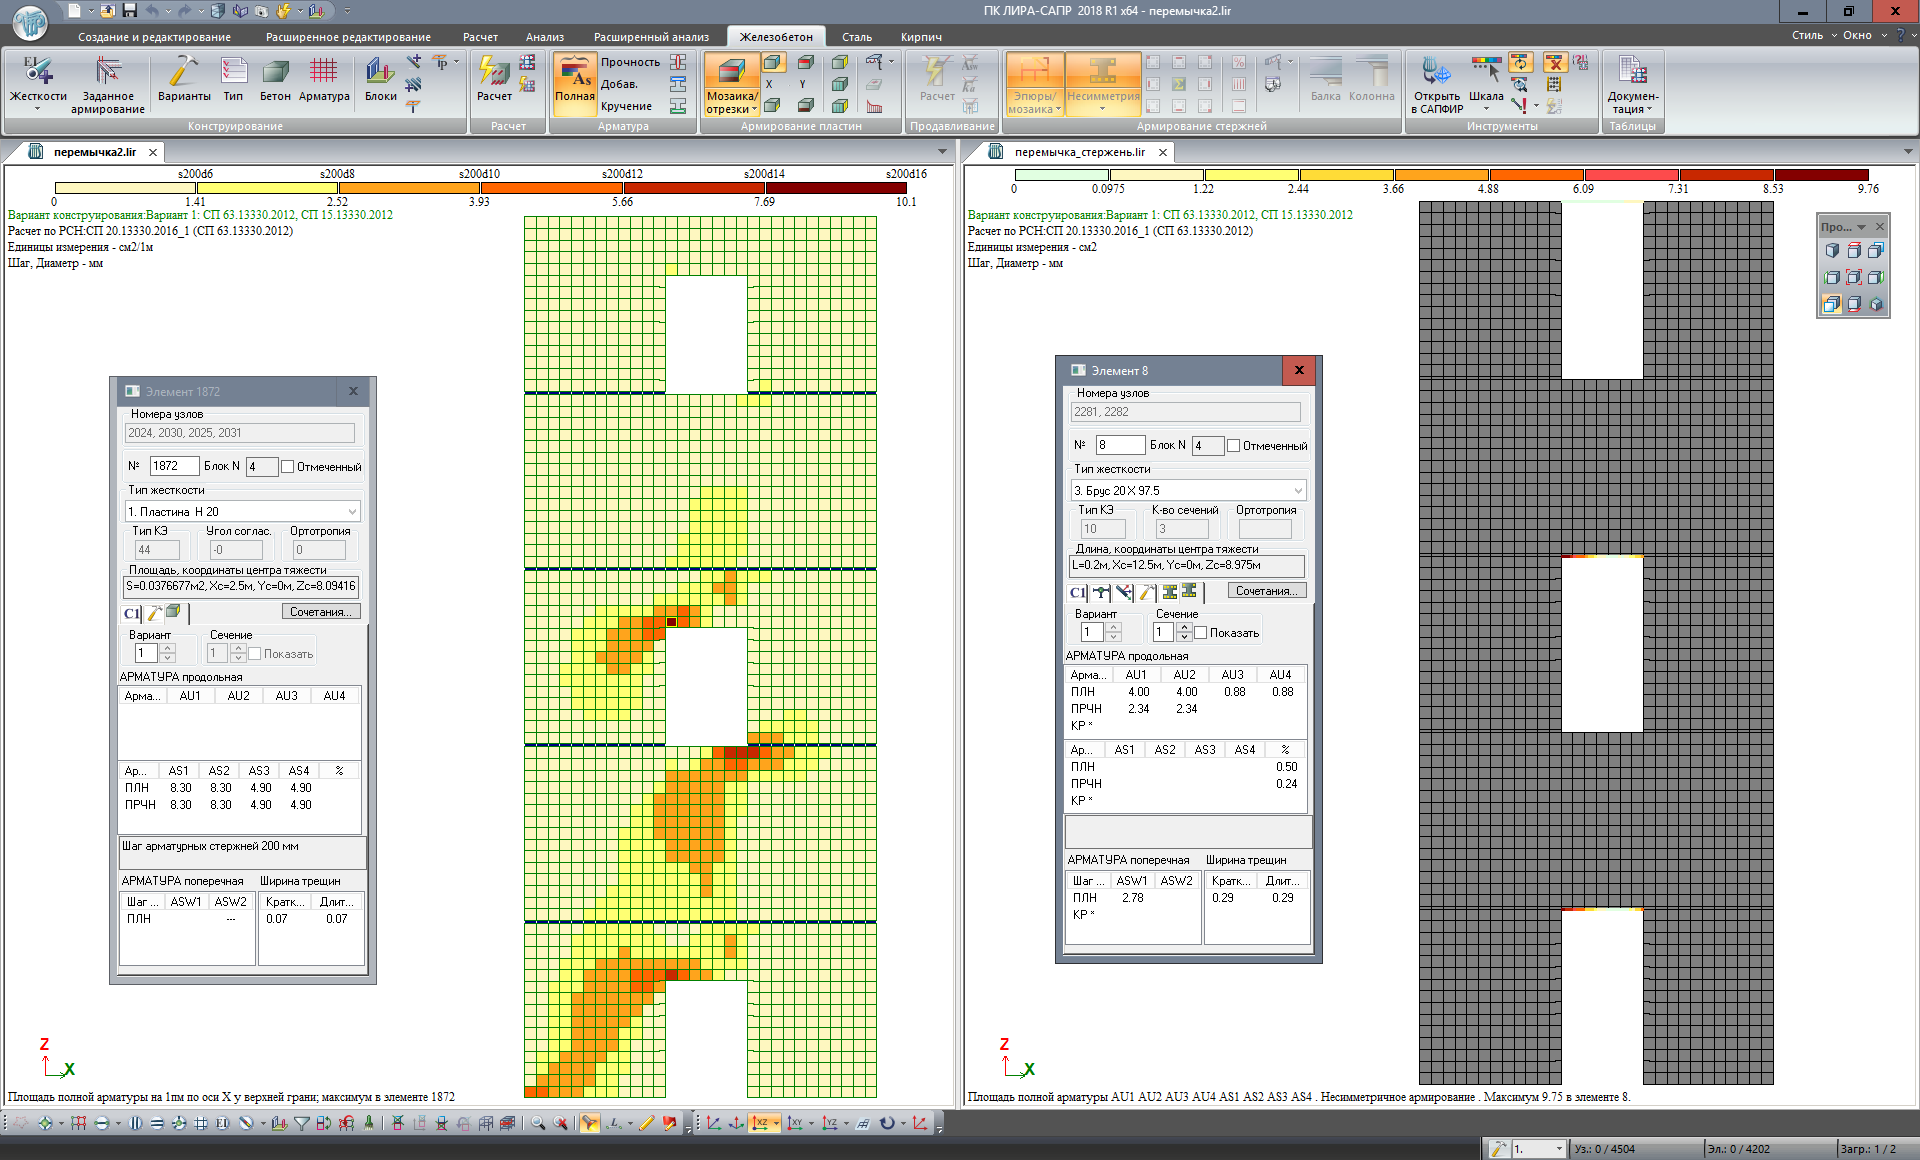The width and height of the screenshot is (1920, 1160).
Task: Switch to the Сталь ribbon tab
Action: tap(856, 37)
